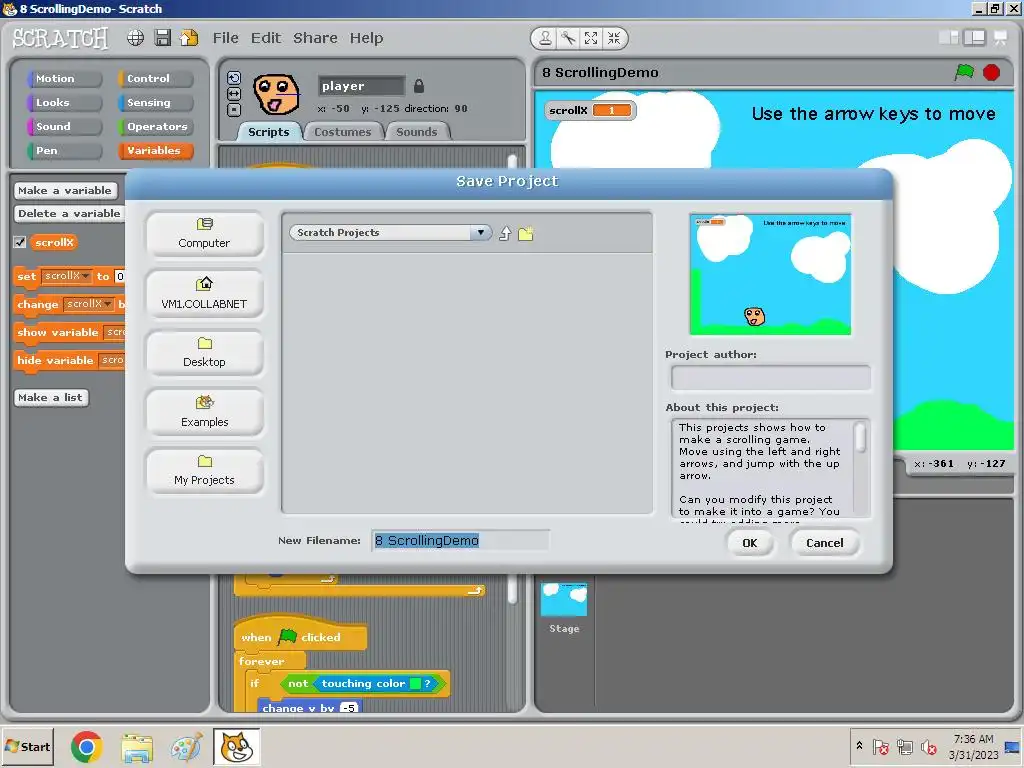The image size is (1024, 768).
Task: Select the Stage thumbnail in sprite list
Action: (x=564, y=600)
